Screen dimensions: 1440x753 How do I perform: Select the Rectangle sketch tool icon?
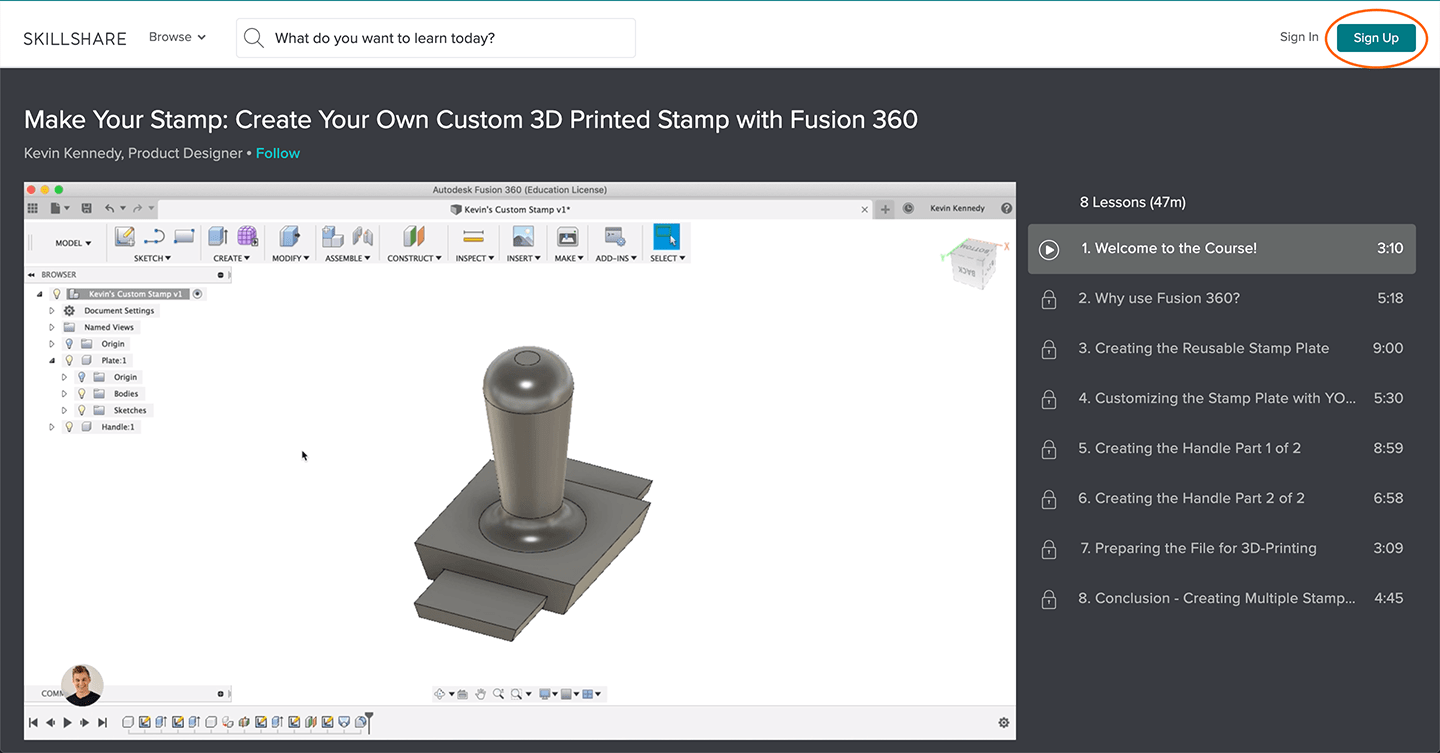(184, 237)
